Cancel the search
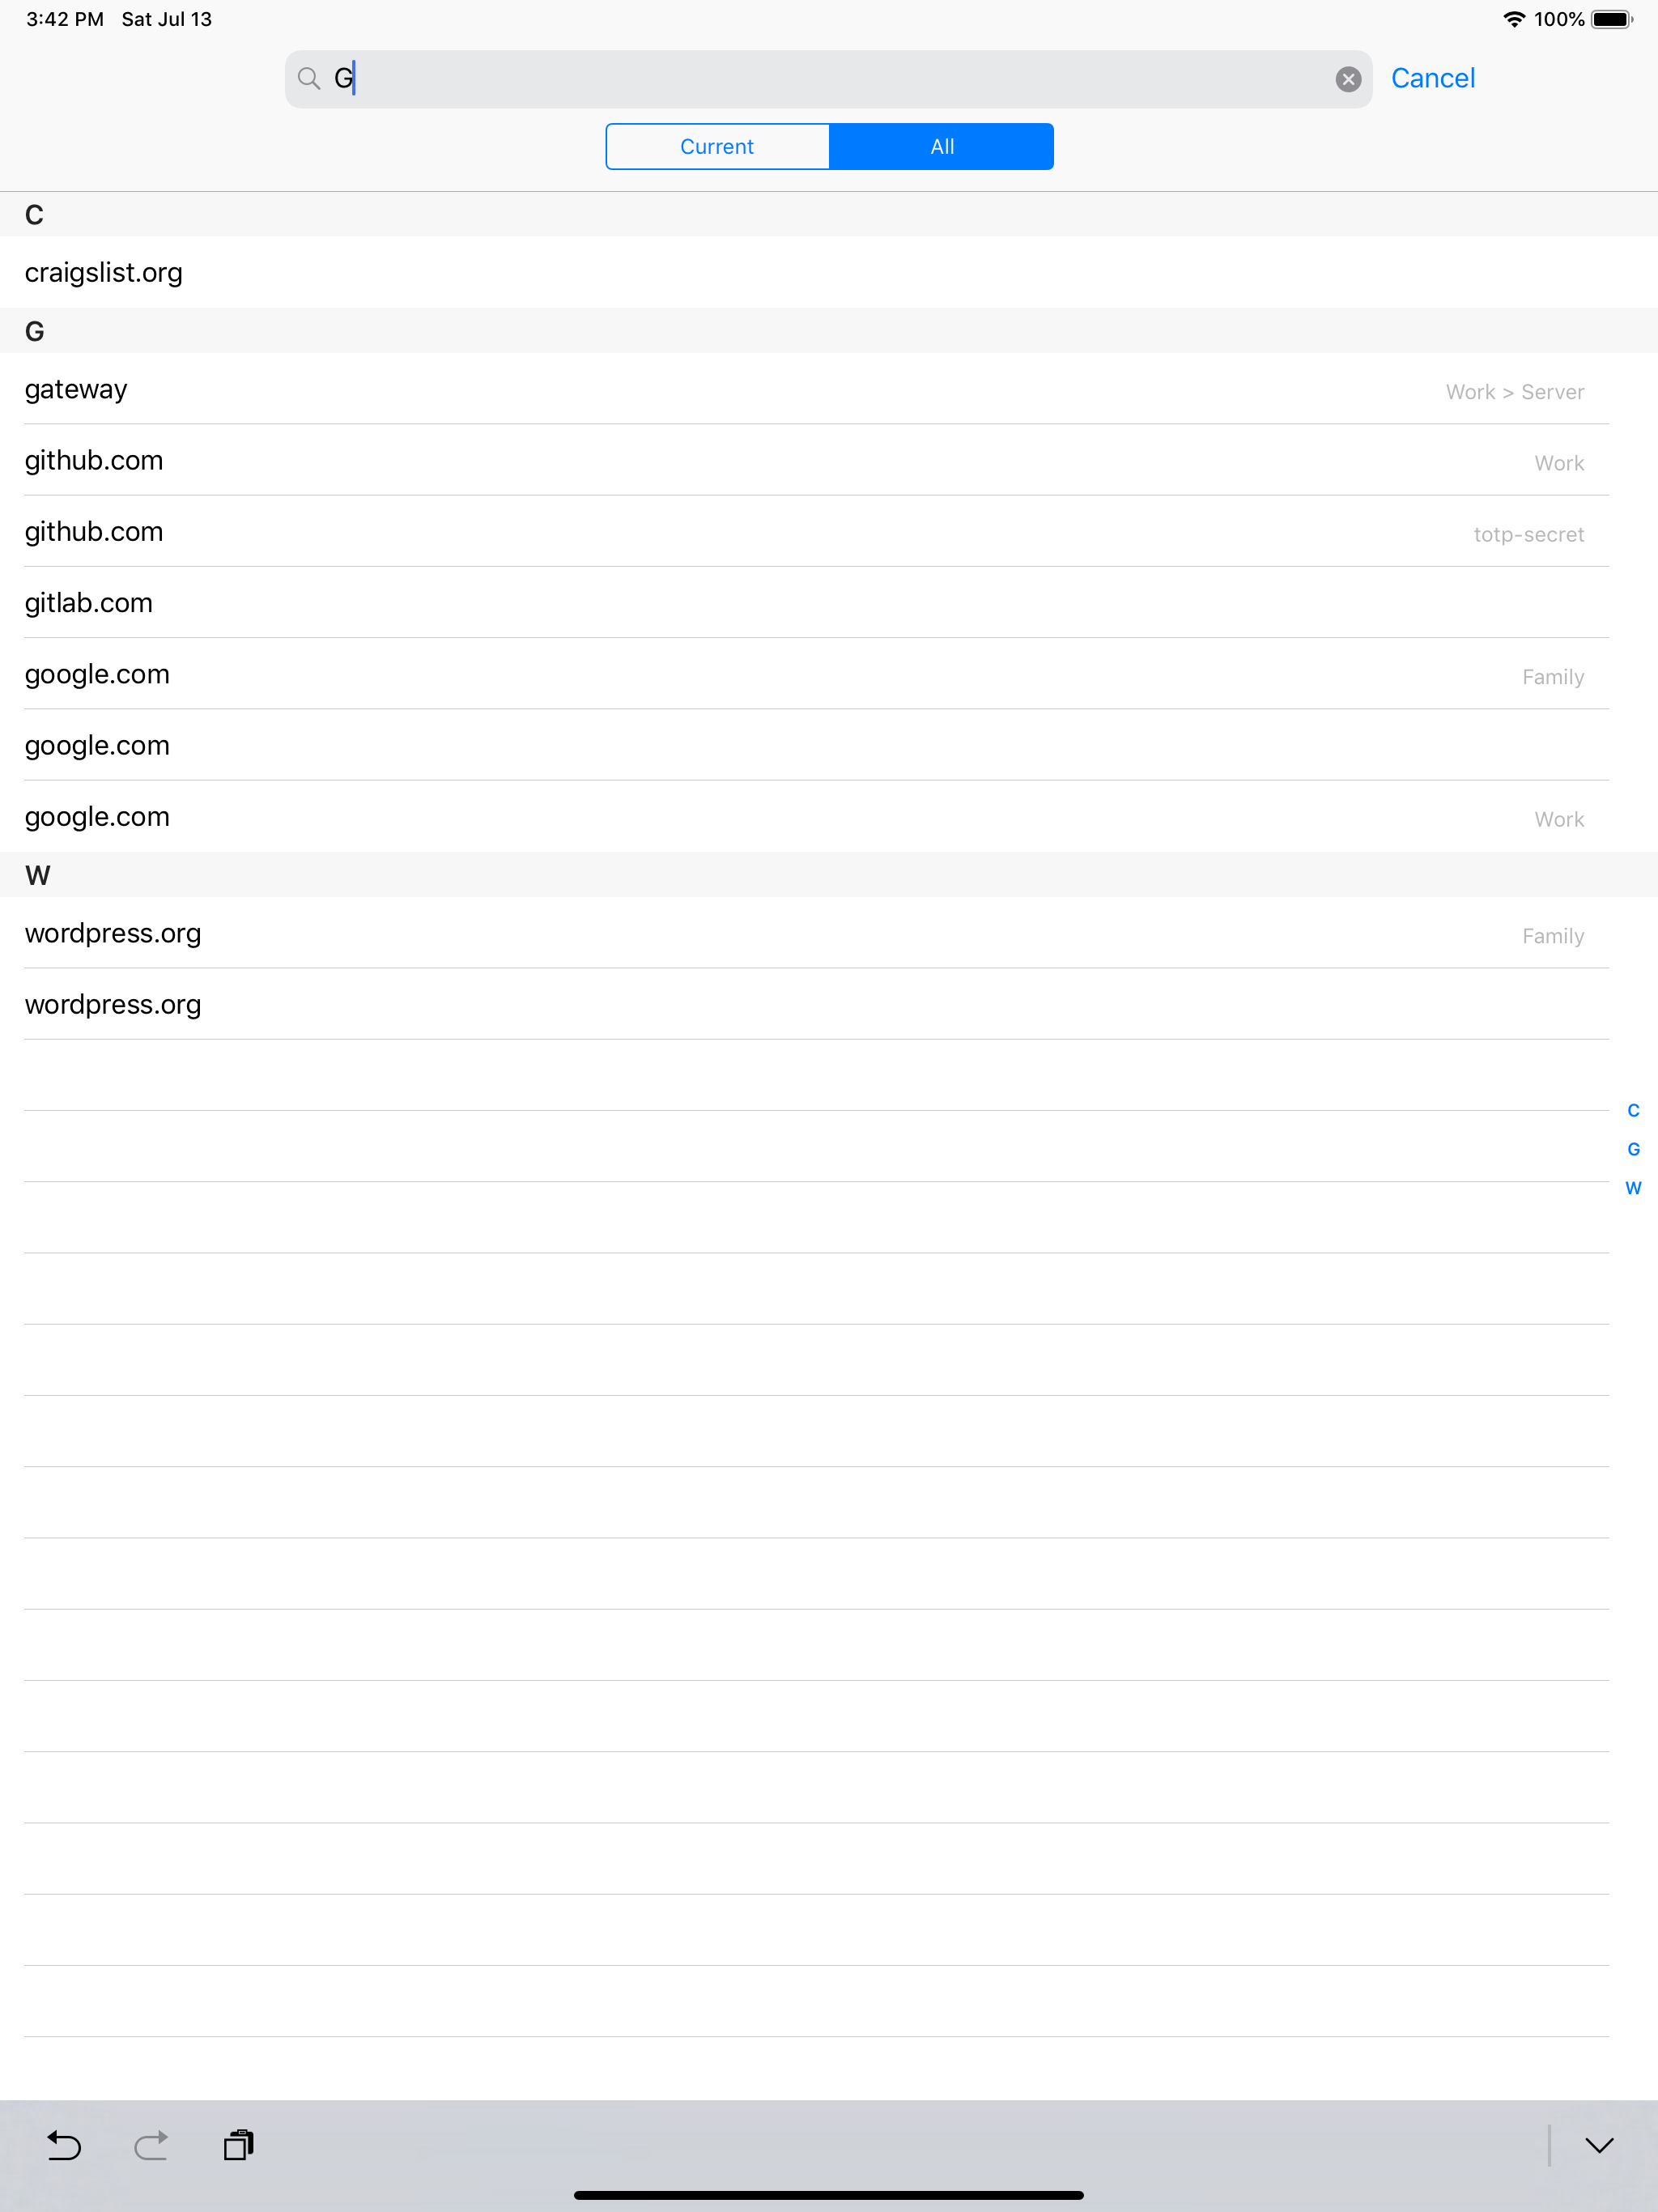This screenshot has height=2212, width=1658. click(1433, 78)
